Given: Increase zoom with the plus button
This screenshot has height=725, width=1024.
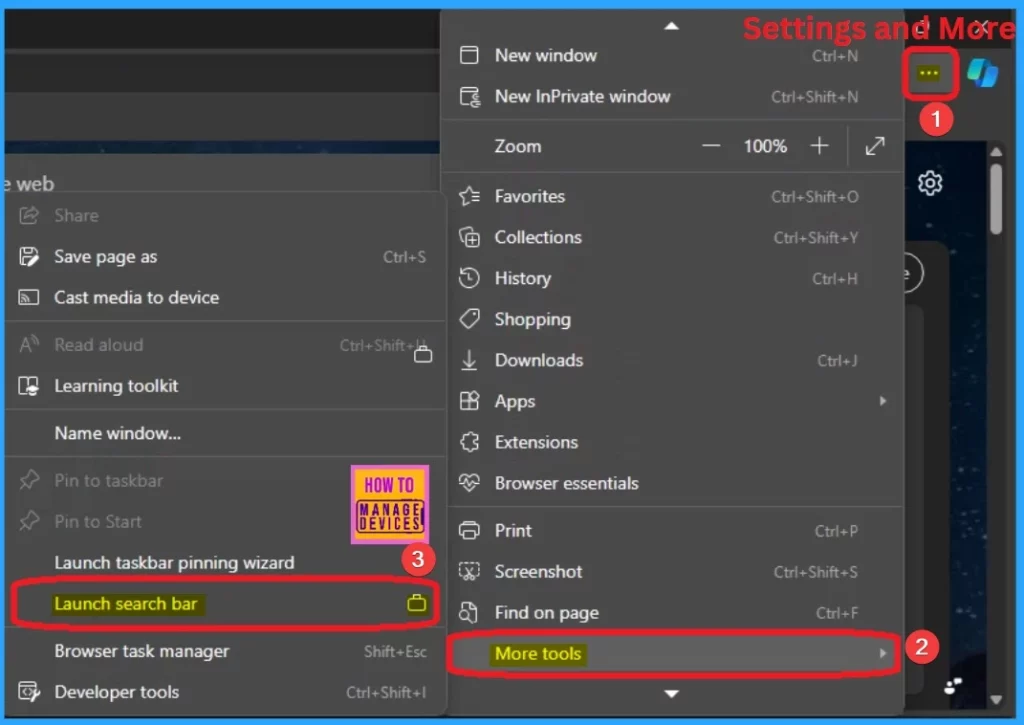Looking at the screenshot, I should point(819,146).
